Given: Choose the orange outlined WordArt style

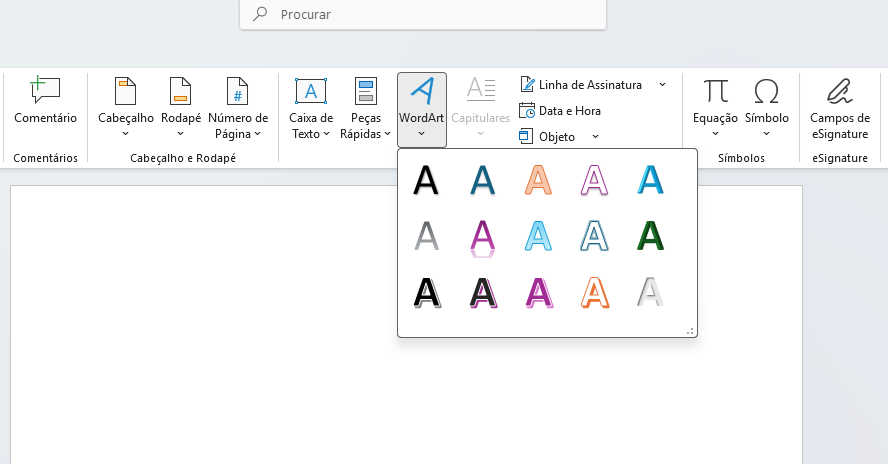Looking at the screenshot, I should click(x=538, y=180).
